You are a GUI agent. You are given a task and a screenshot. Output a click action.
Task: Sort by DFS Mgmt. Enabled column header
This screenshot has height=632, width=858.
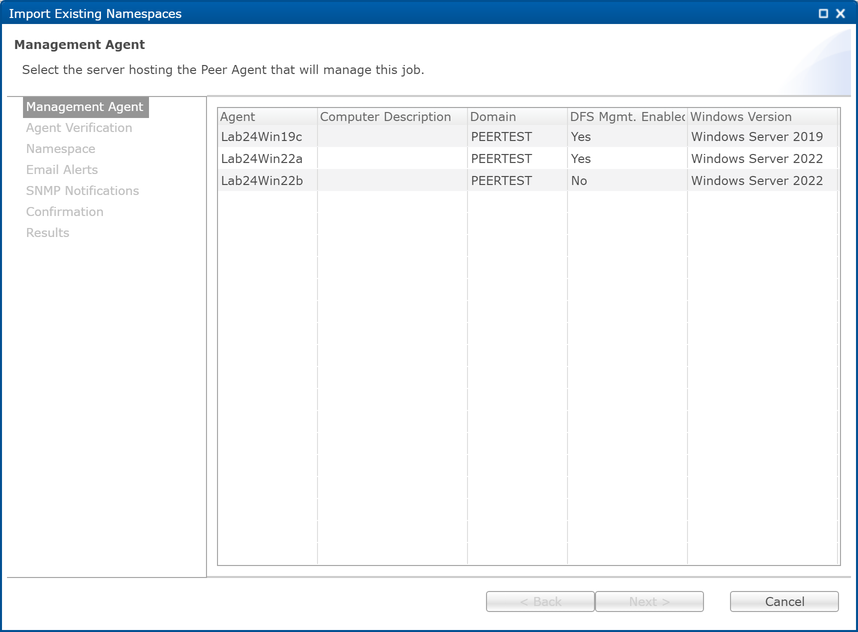tap(627, 117)
